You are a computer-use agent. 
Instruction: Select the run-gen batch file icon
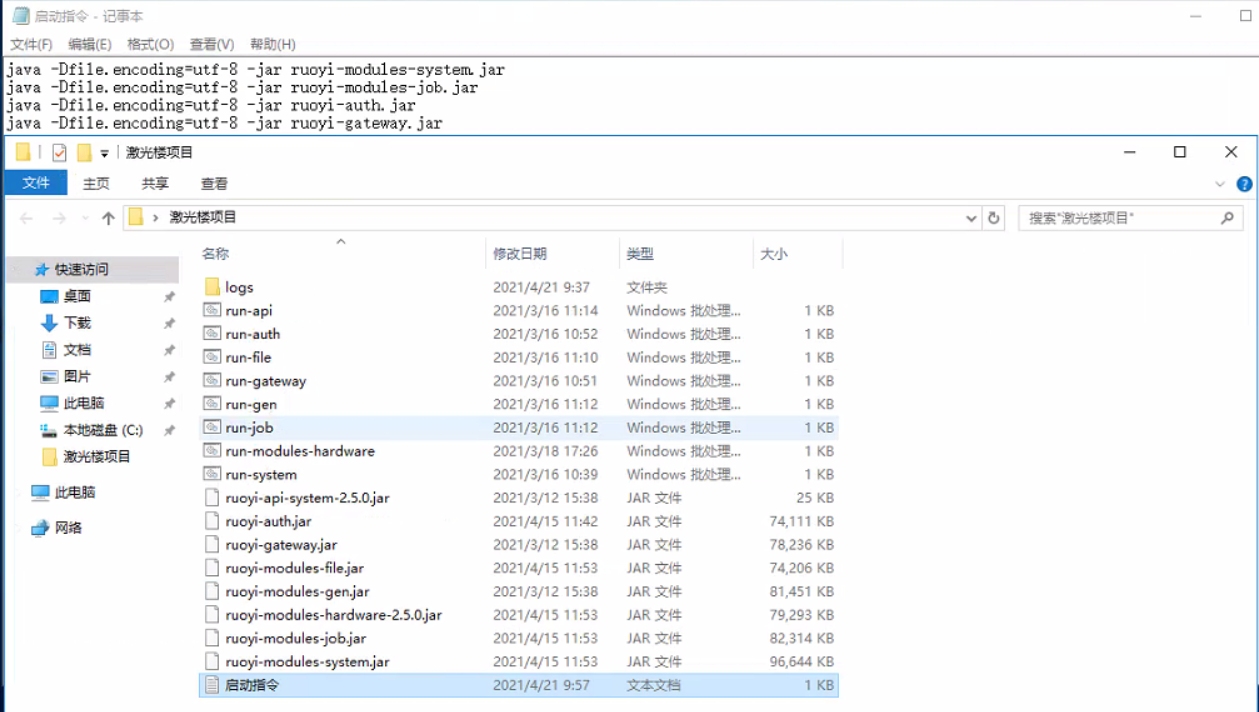pos(212,404)
